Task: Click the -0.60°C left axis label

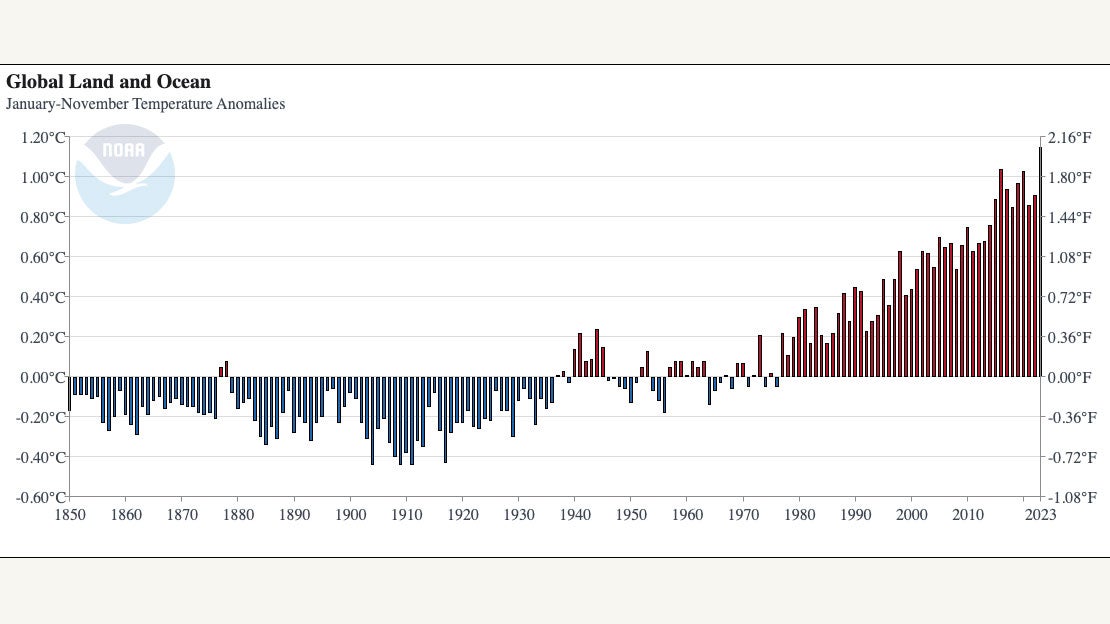Action: click(x=42, y=497)
